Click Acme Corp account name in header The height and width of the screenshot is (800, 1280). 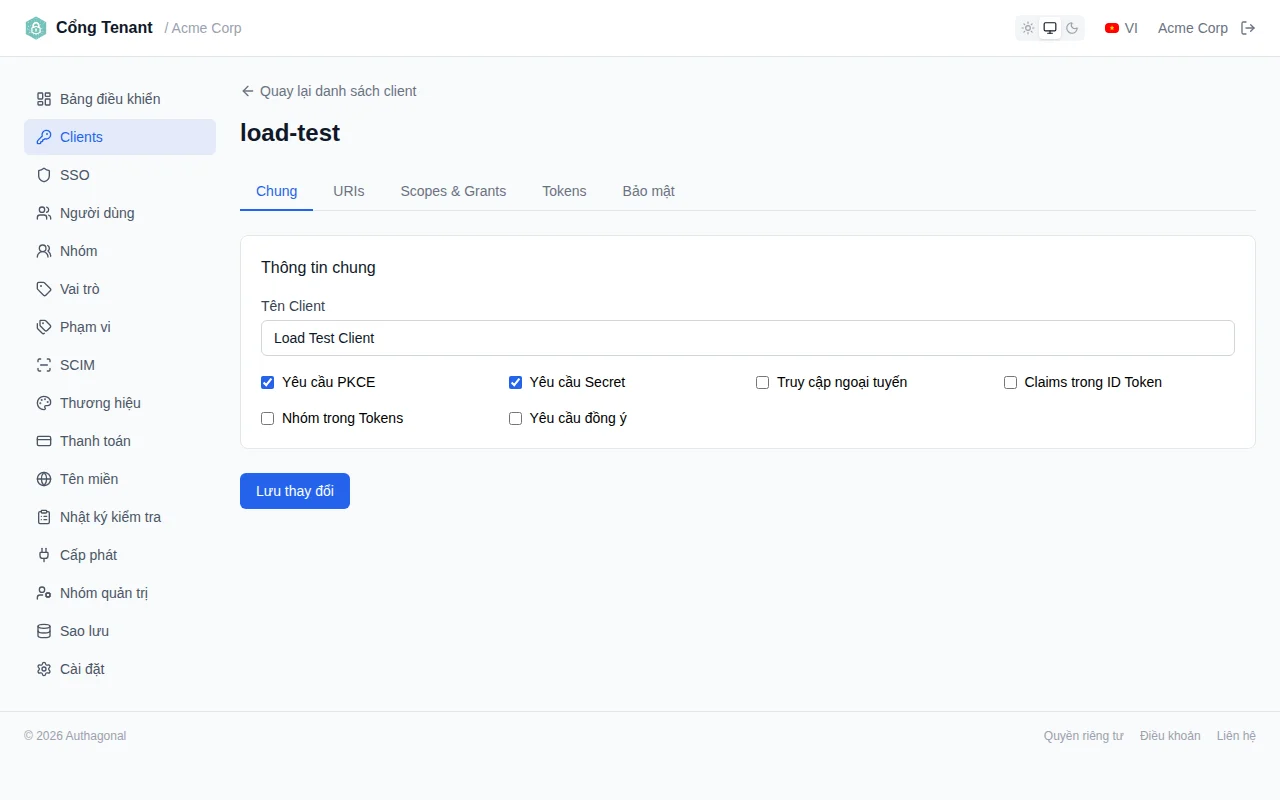(x=1193, y=28)
